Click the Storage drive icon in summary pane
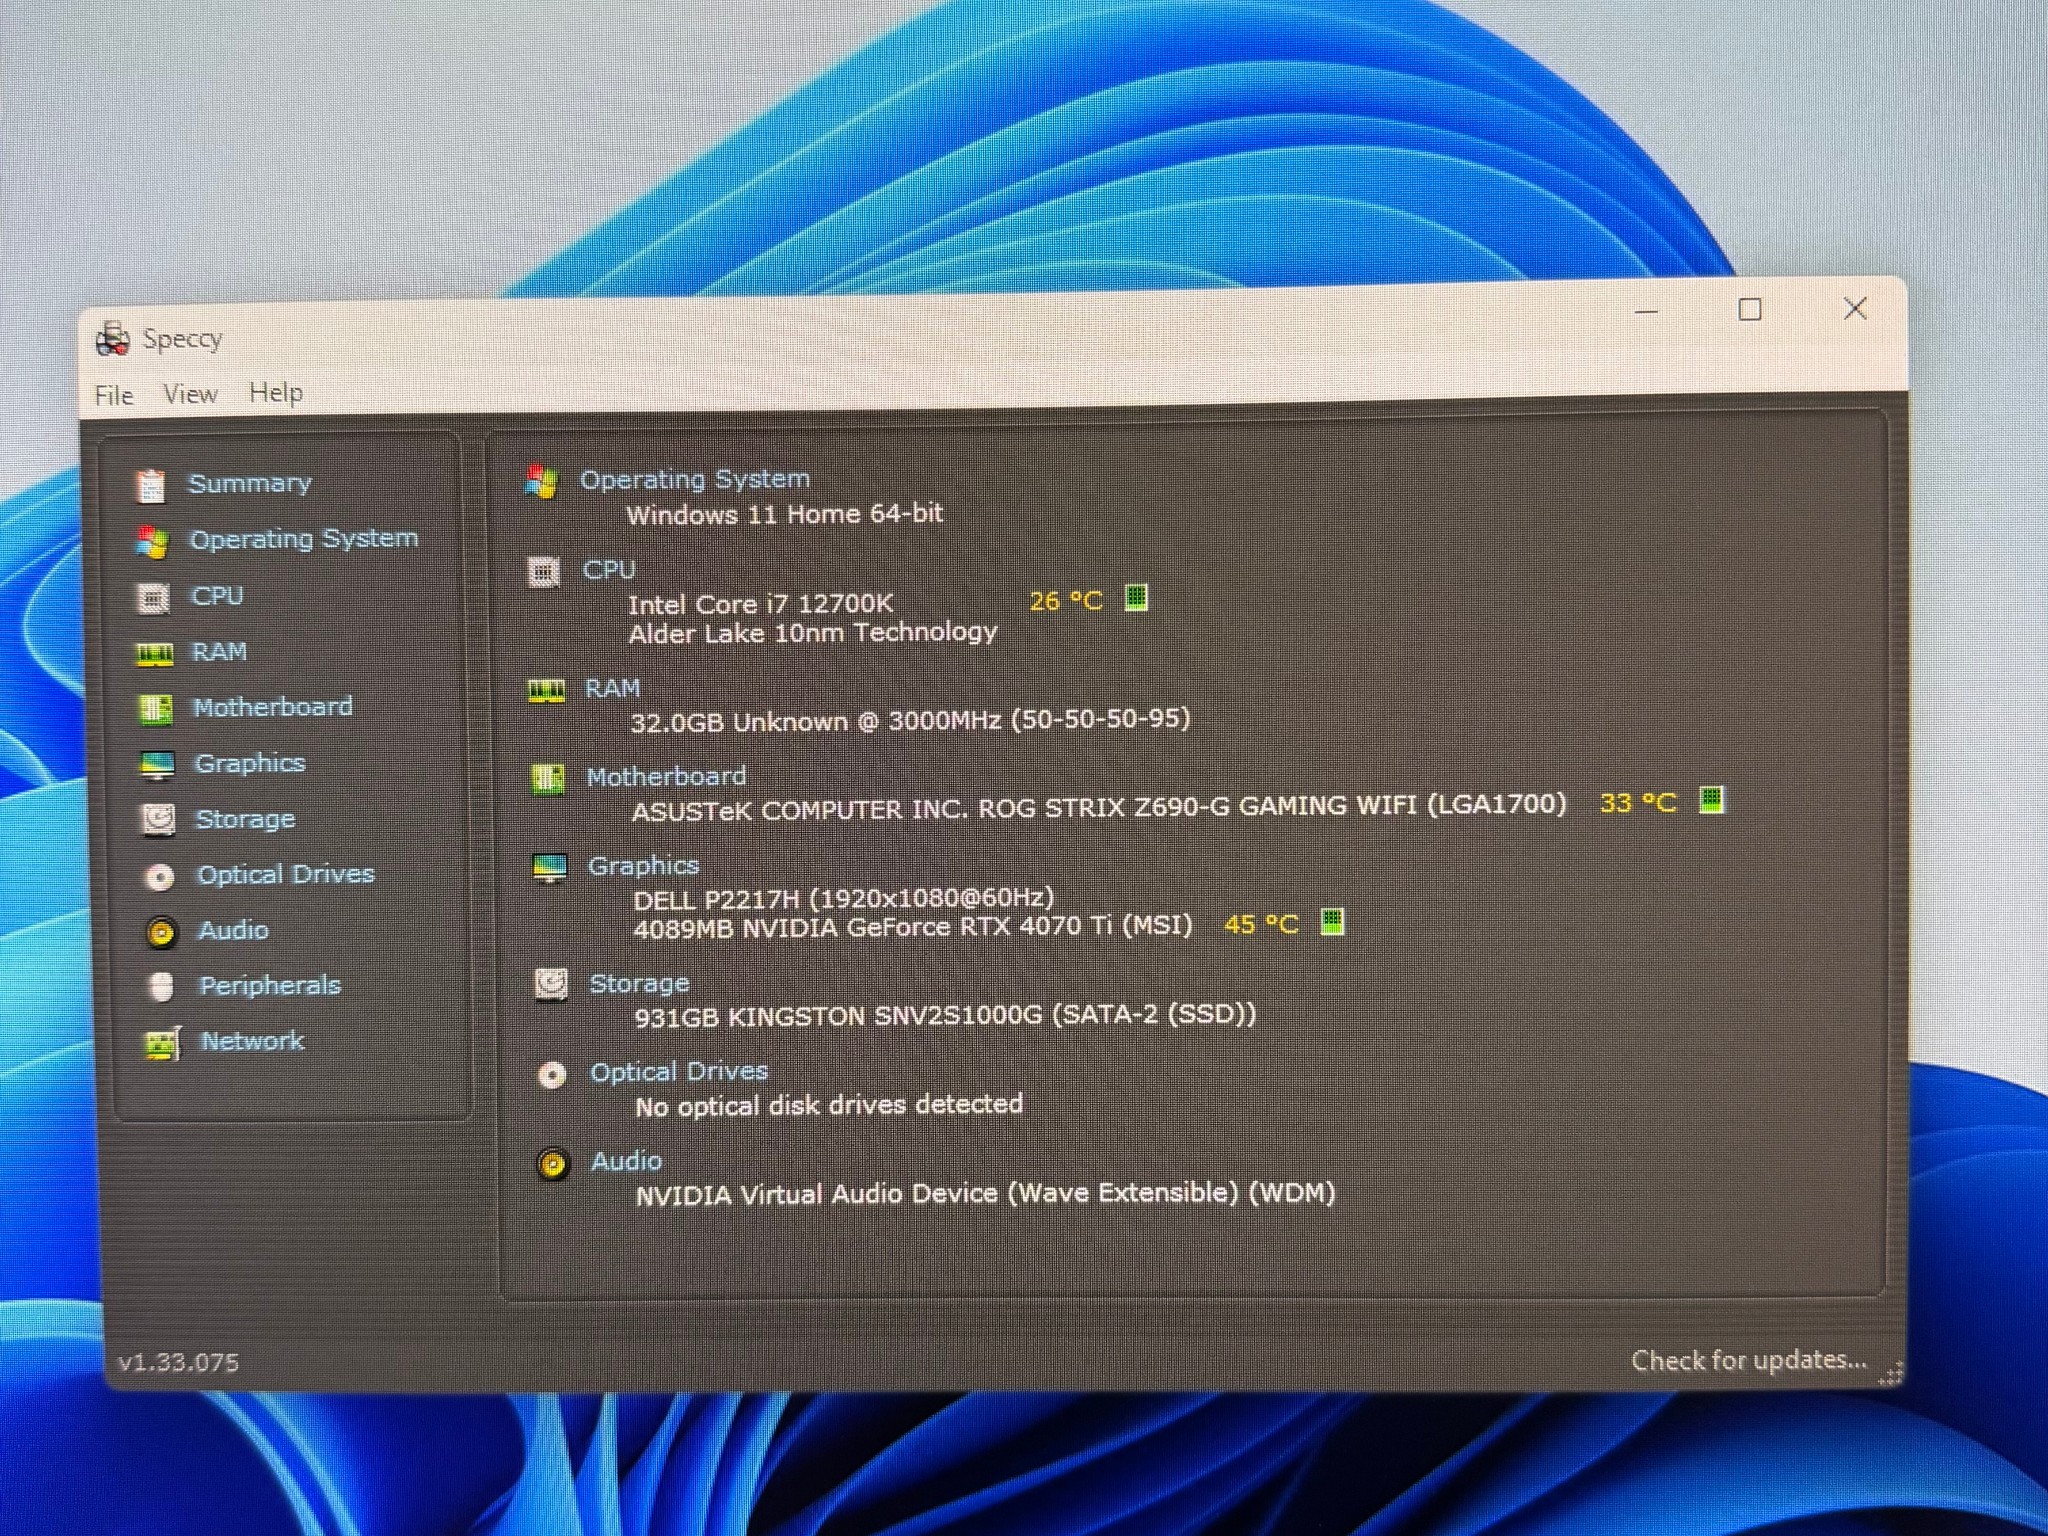Viewport: 2048px width, 1536px height. click(551, 985)
